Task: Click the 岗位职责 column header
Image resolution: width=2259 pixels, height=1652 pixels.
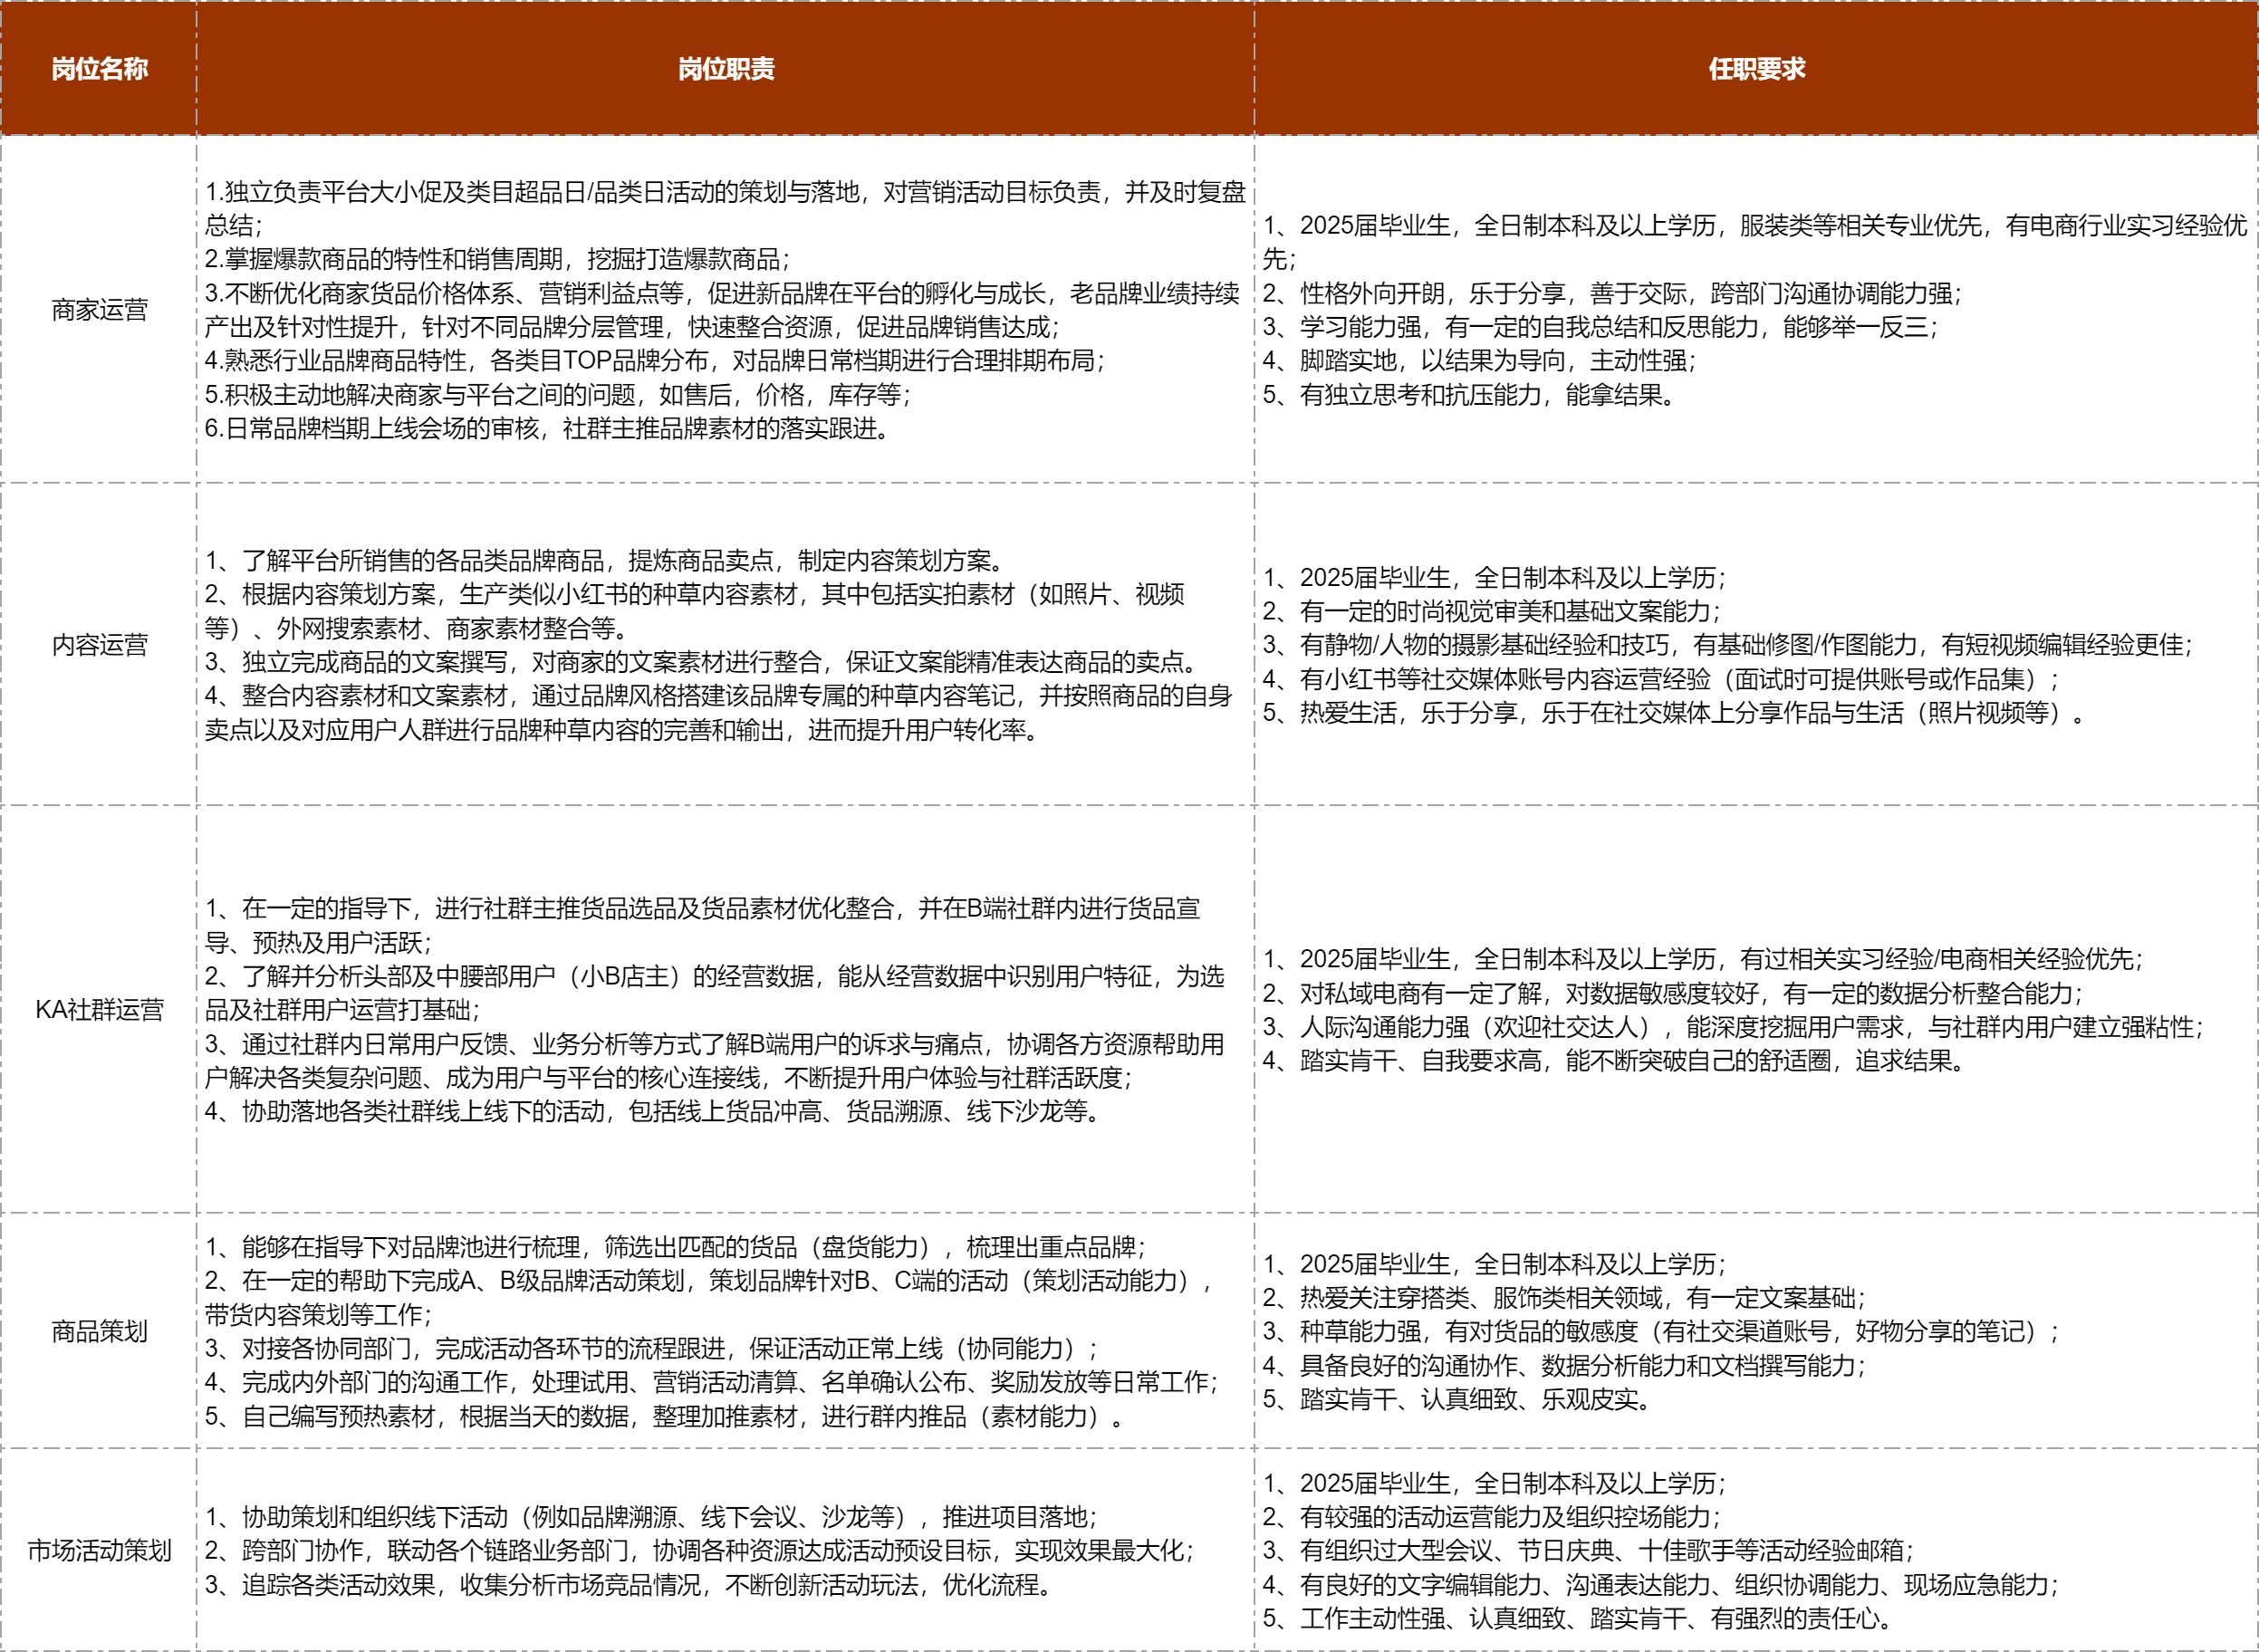Action: pyautogui.click(x=726, y=69)
